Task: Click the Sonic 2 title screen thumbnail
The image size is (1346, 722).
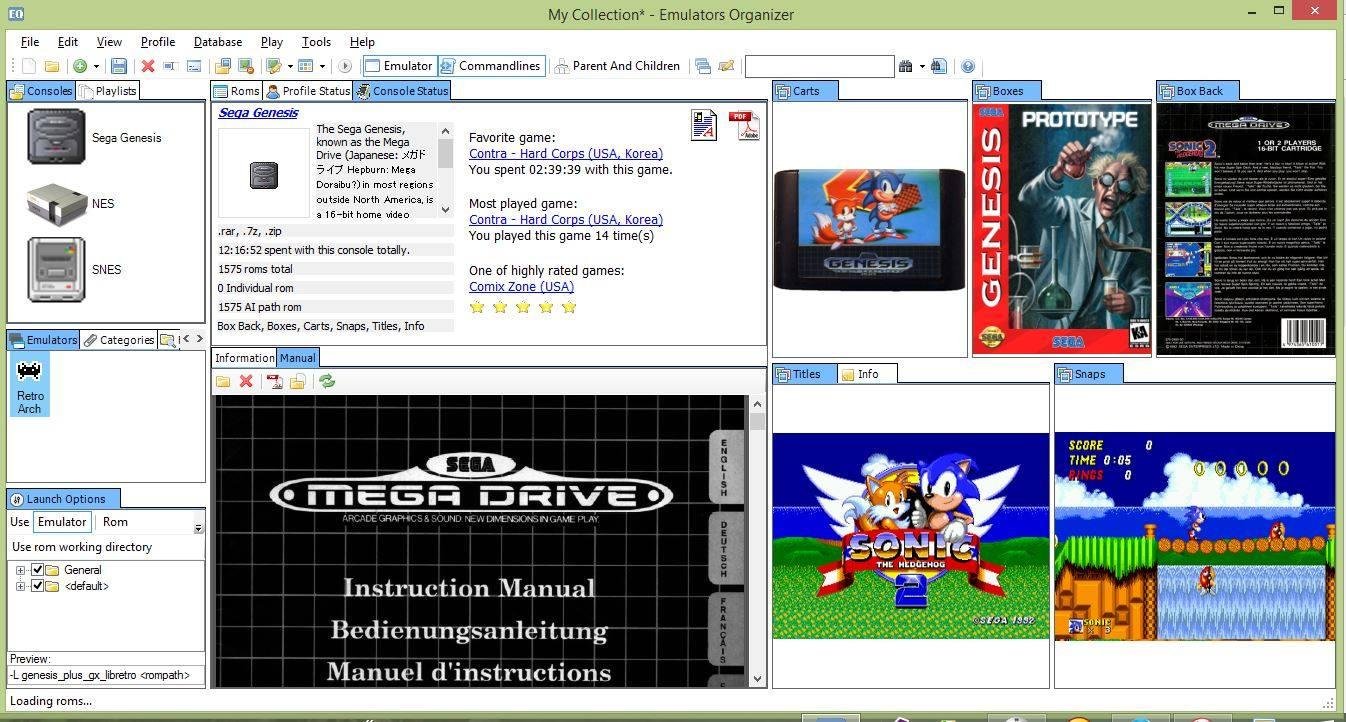Action: [x=910, y=535]
